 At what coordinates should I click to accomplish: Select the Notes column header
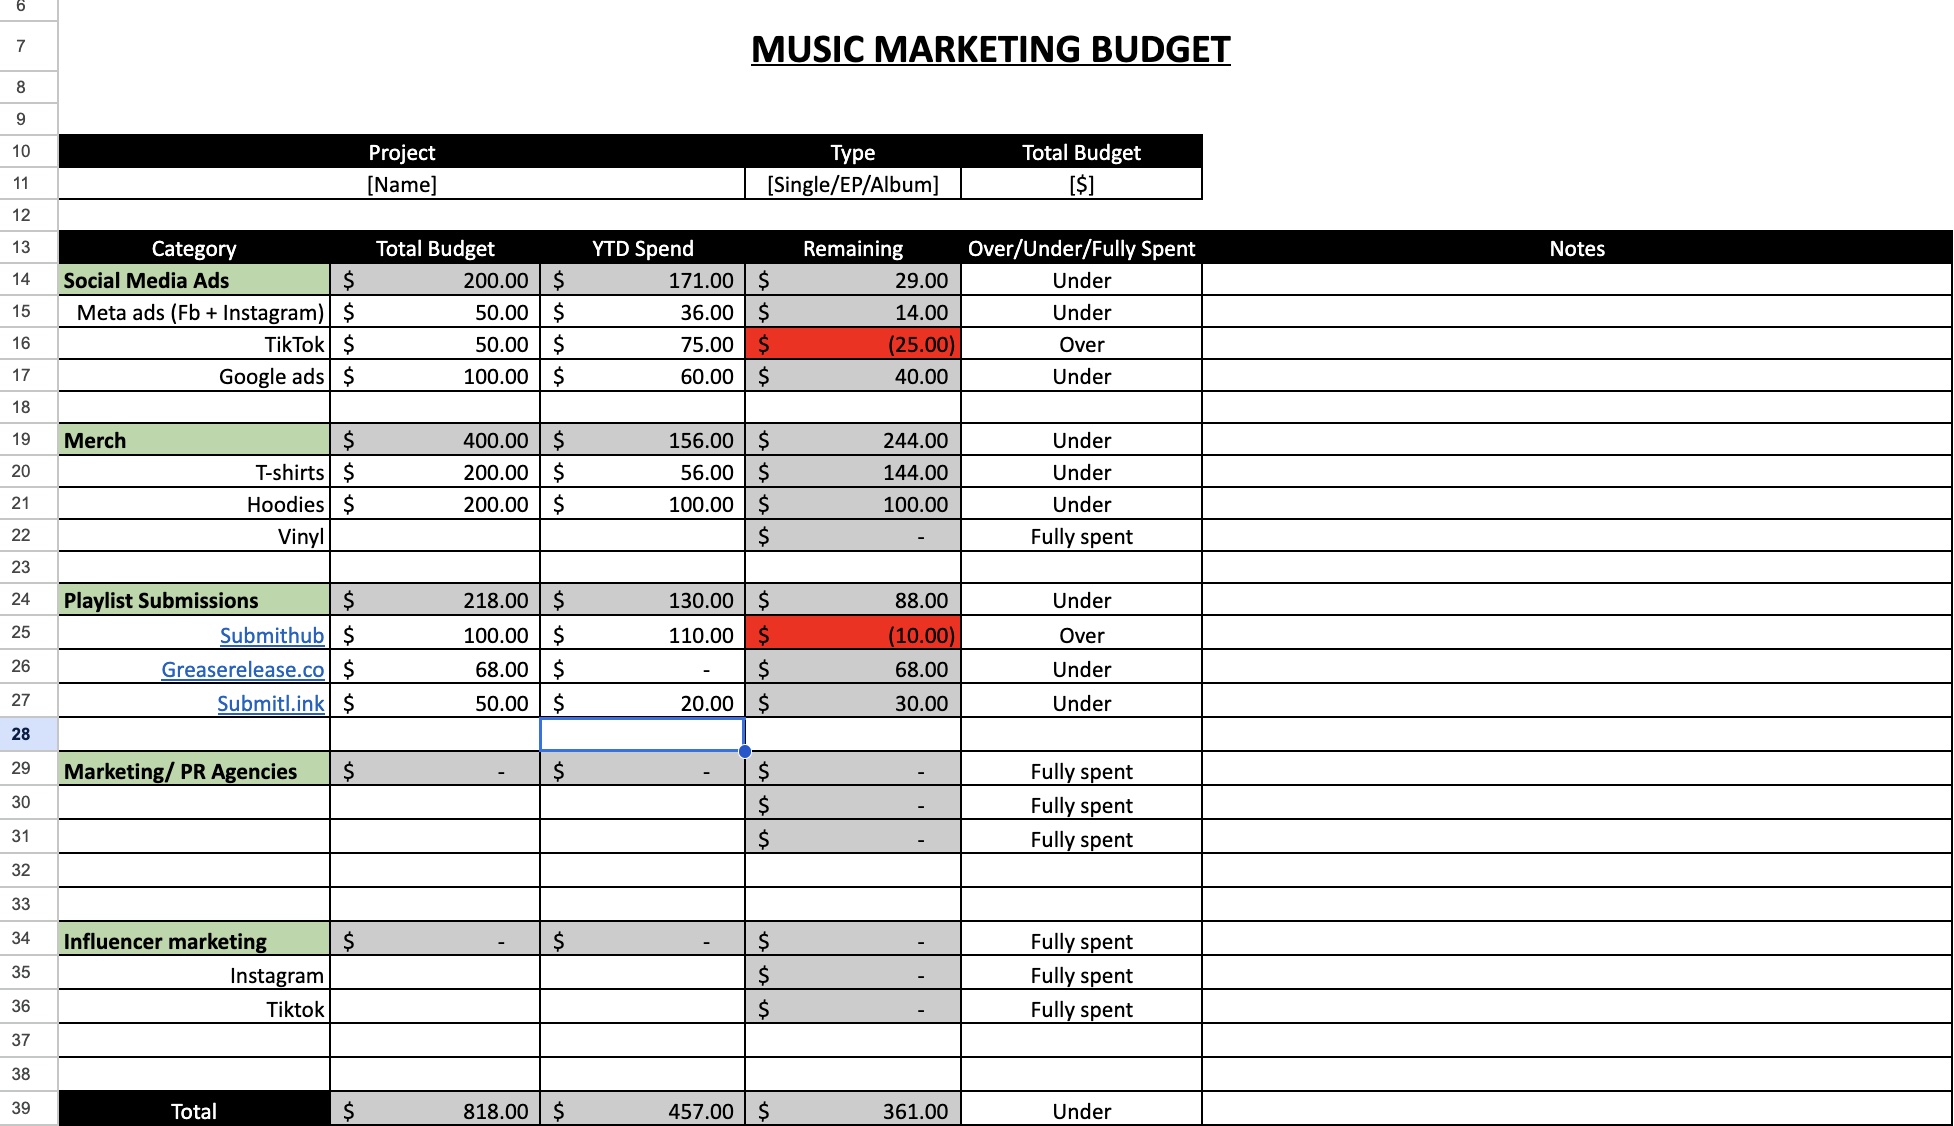tap(1576, 248)
